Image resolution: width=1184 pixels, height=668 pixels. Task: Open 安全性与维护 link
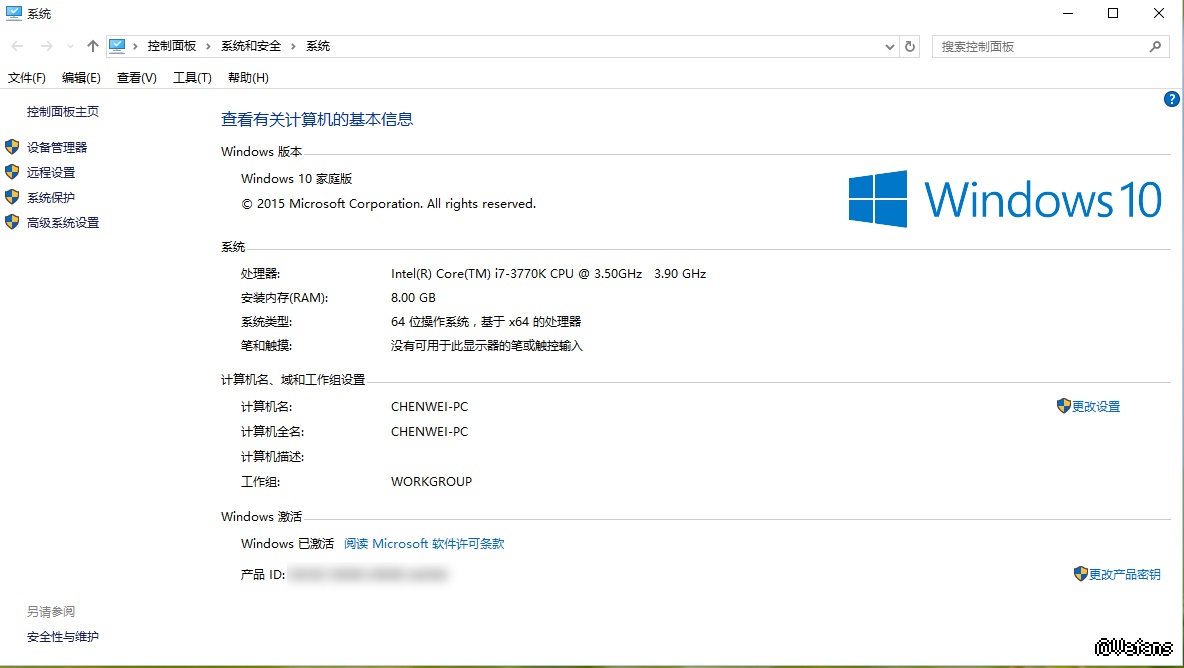click(63, 637)
